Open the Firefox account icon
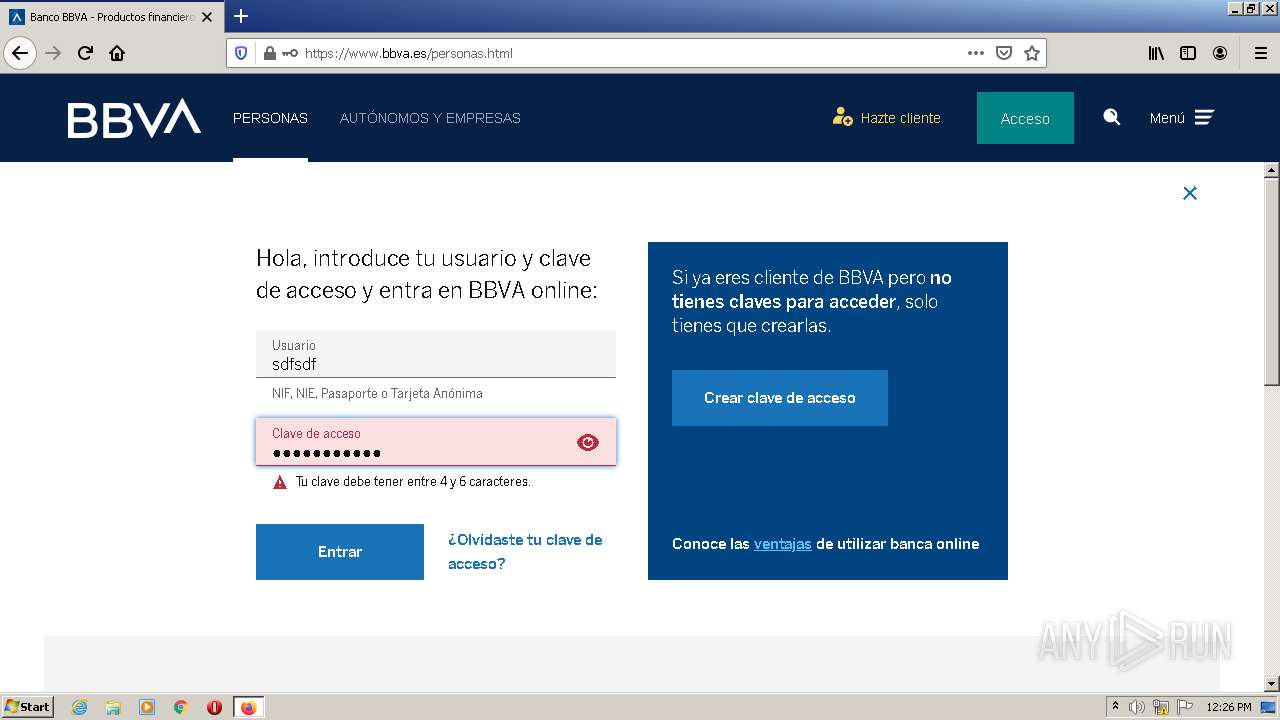Viewport: 1280px width, 720px height. pos(1220,53)
